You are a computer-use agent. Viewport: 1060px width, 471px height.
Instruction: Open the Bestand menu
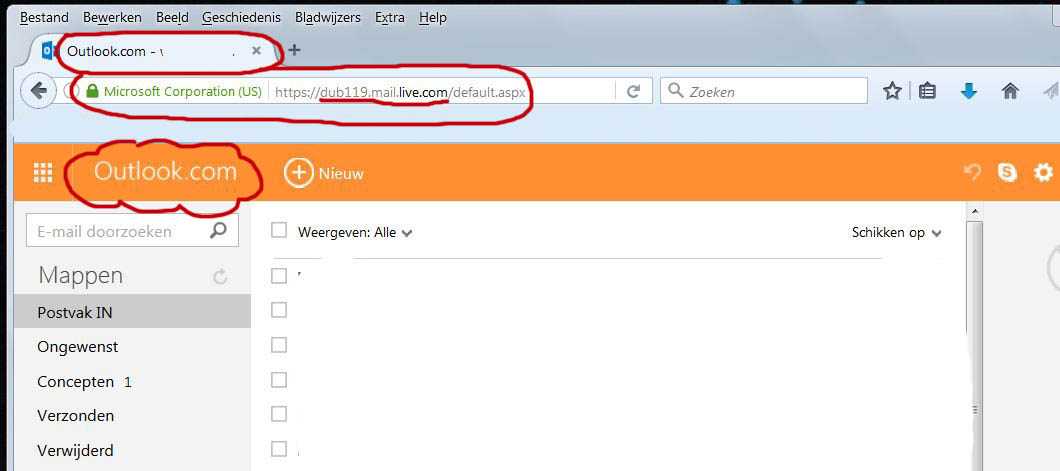point(44,18)
